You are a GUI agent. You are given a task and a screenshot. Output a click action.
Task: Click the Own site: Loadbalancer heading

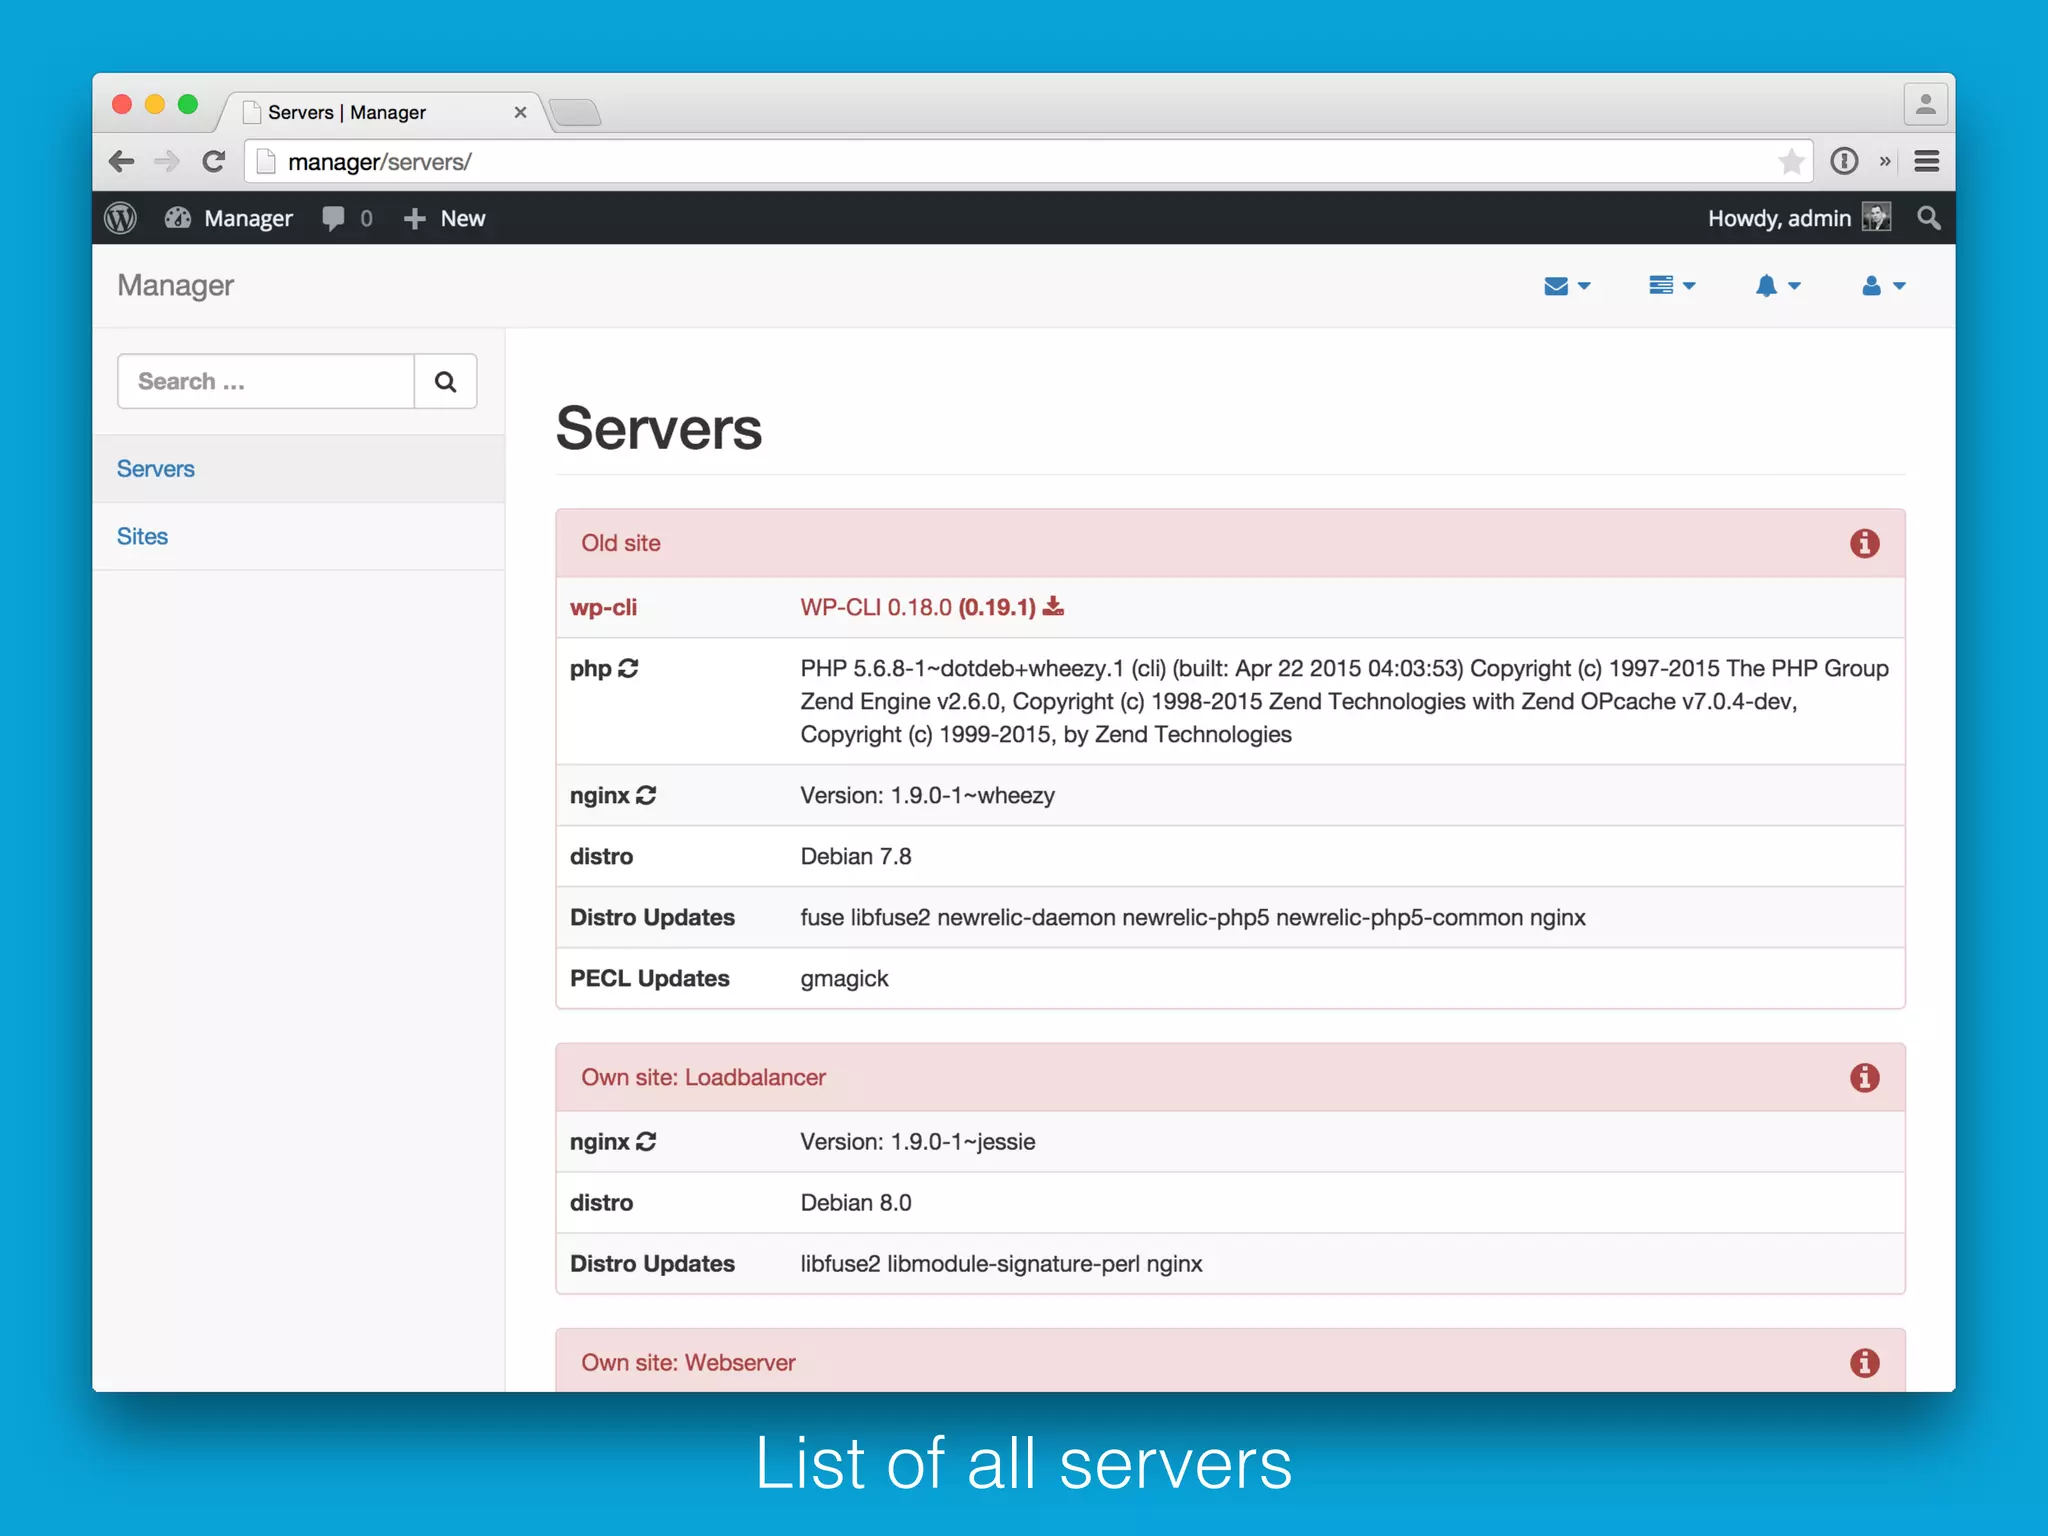(x=703, y=1078)
